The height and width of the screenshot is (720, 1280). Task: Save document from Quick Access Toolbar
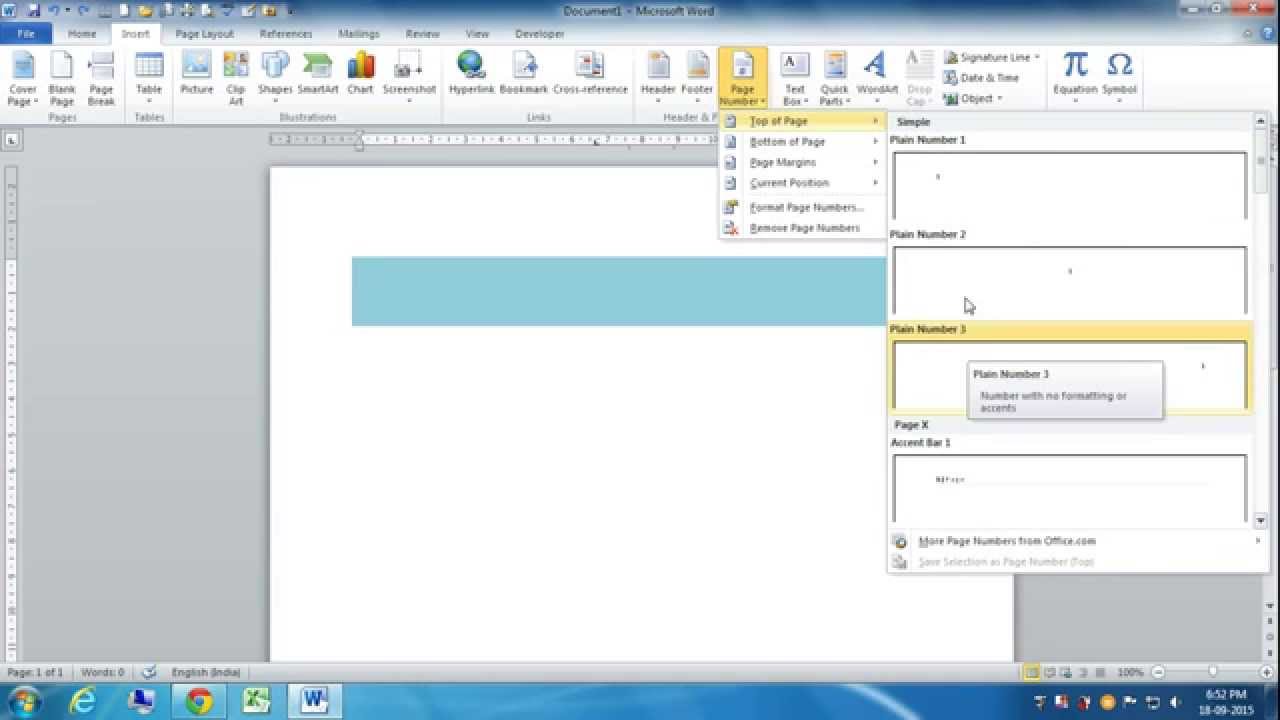click(34, 11)
